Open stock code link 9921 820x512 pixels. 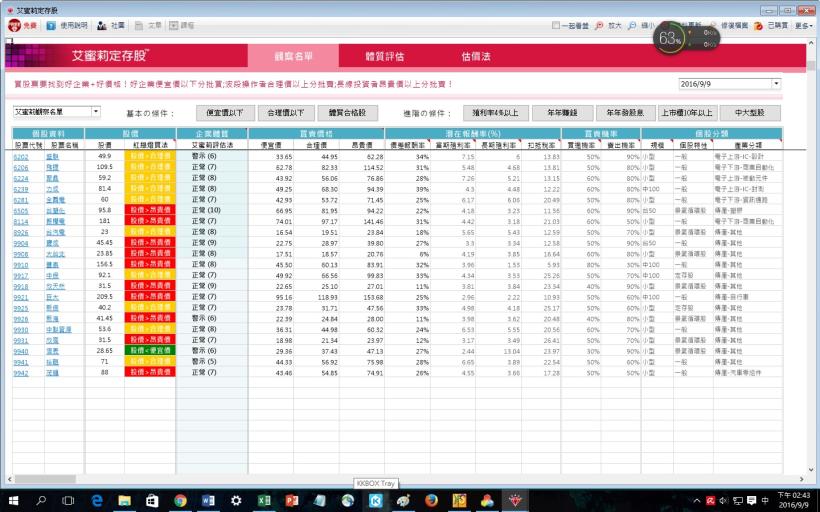[x=21, y=298]
